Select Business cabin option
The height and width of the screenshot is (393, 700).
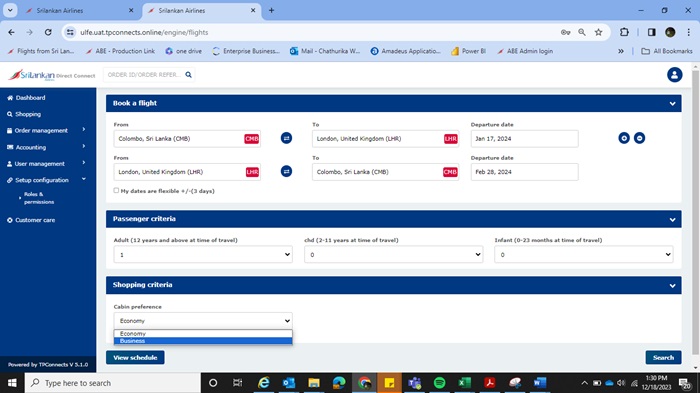203,341
